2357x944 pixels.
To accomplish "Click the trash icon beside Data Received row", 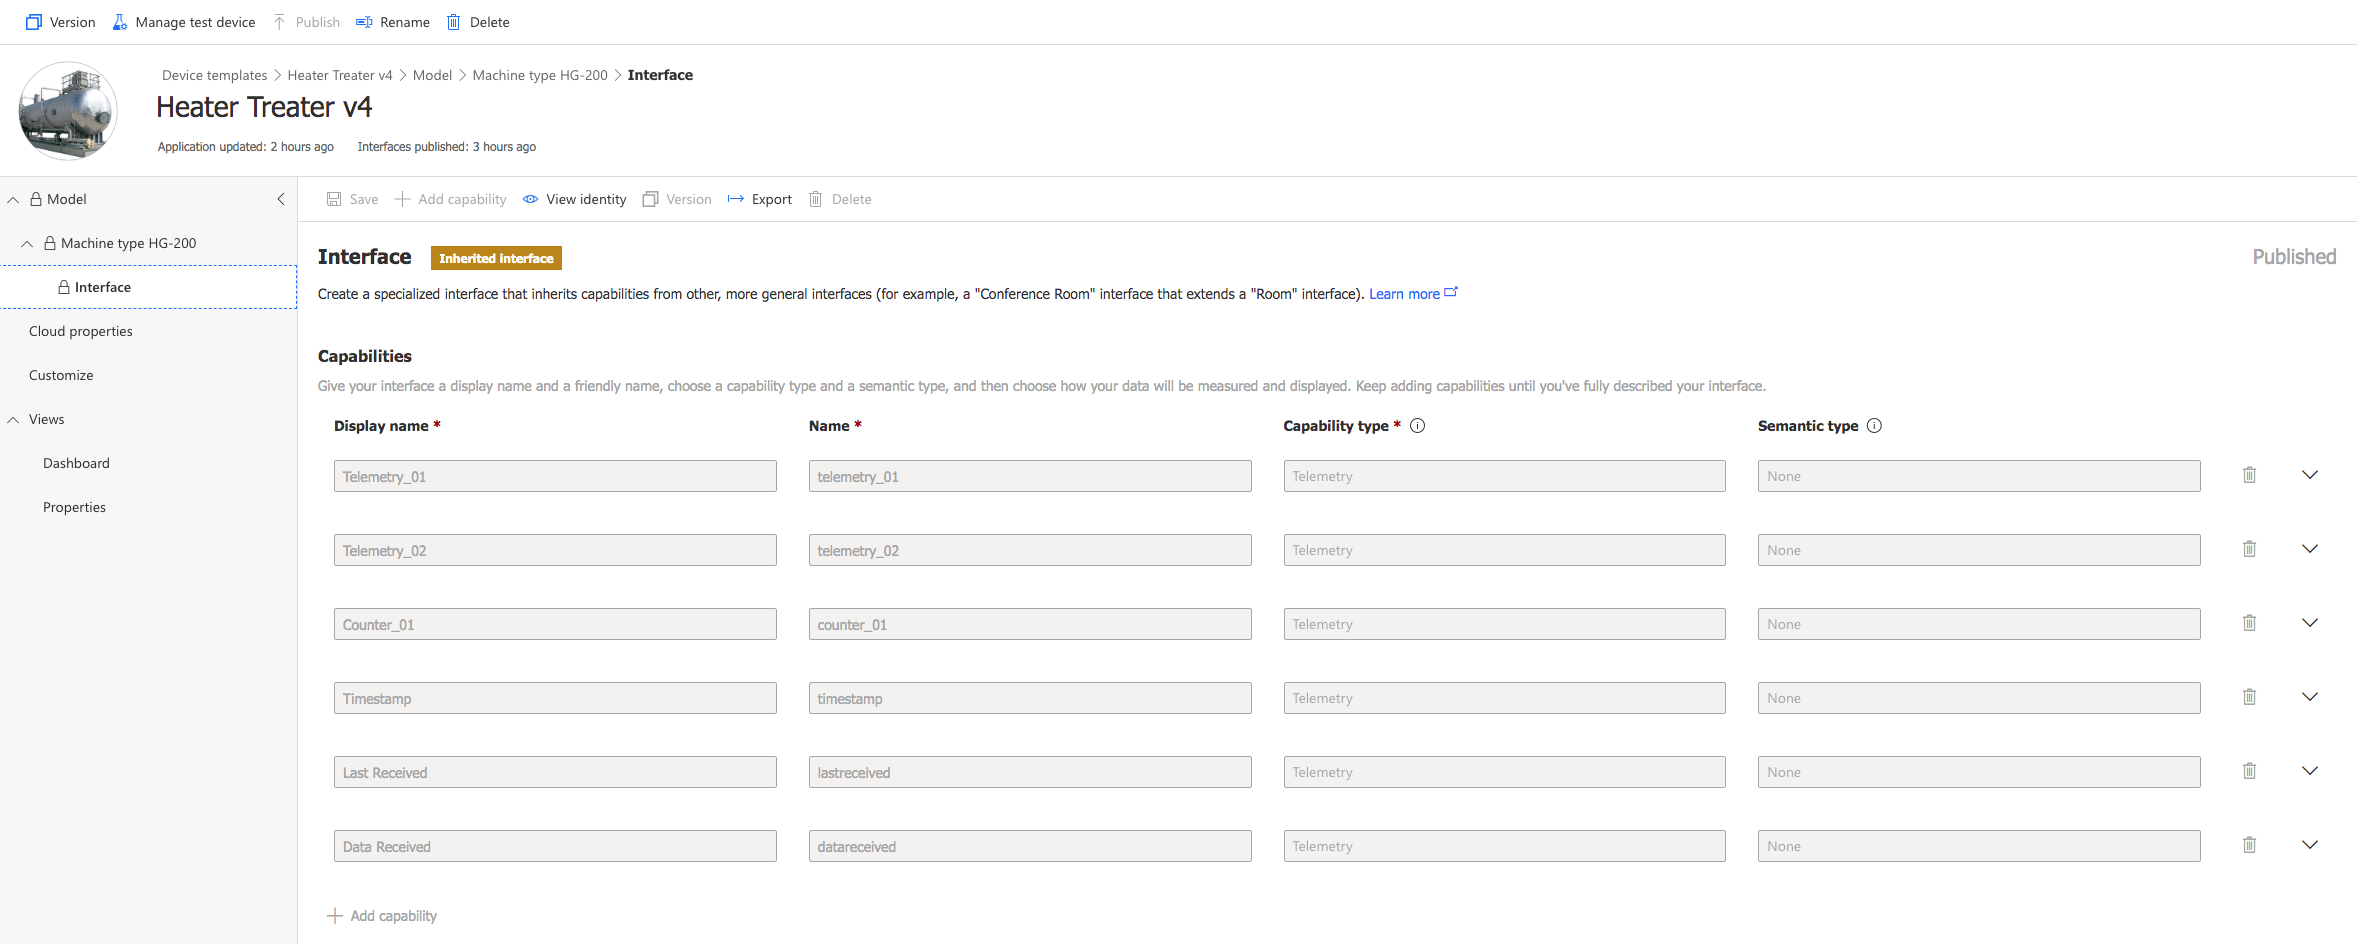I will coord(2249,845).
